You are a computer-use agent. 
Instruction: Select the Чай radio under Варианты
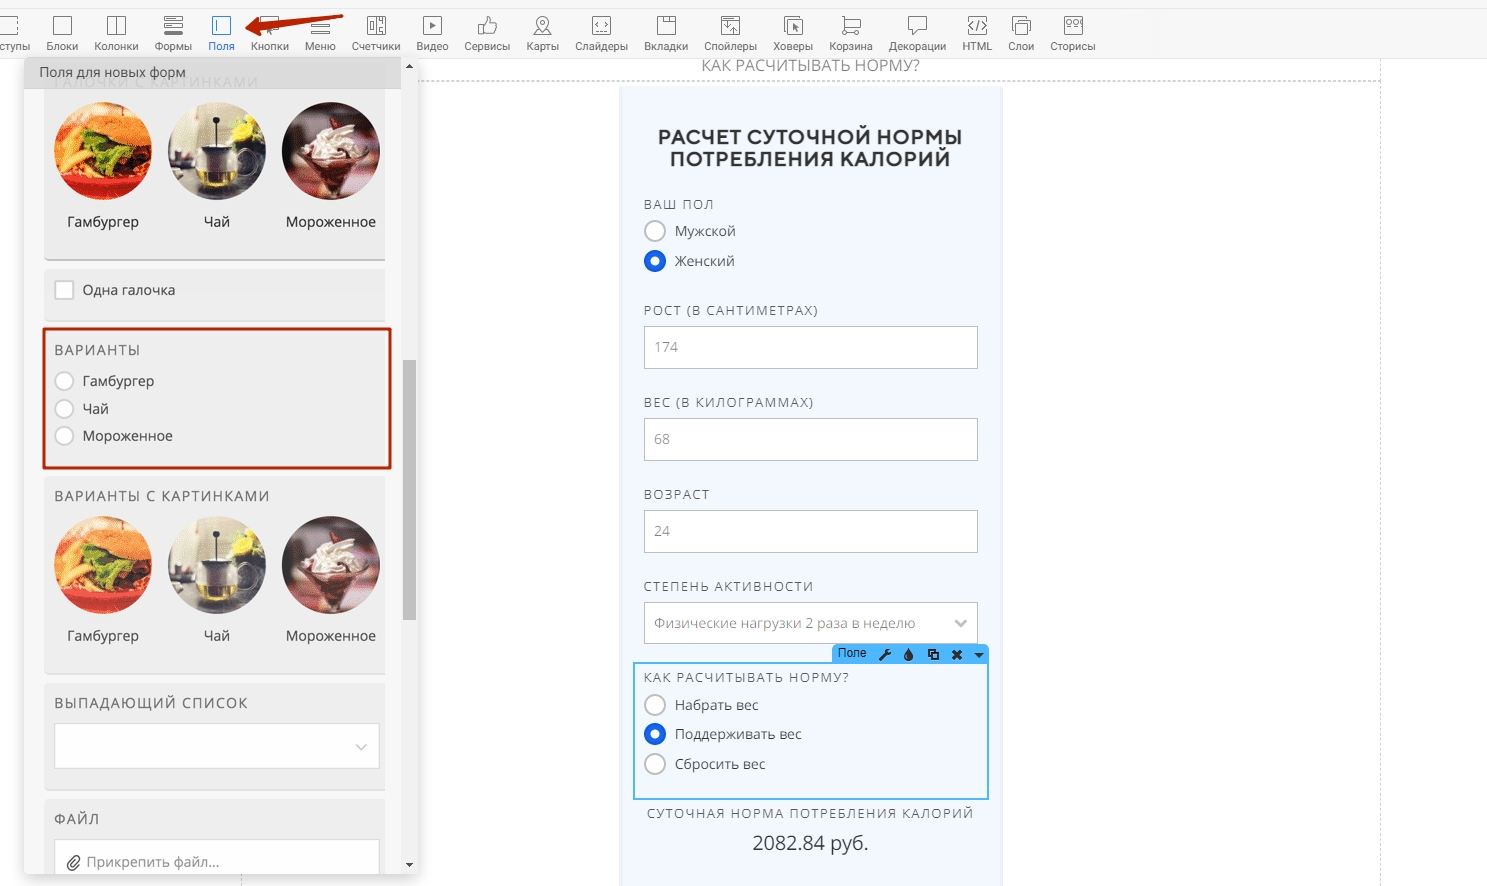(x=64, y=409)
